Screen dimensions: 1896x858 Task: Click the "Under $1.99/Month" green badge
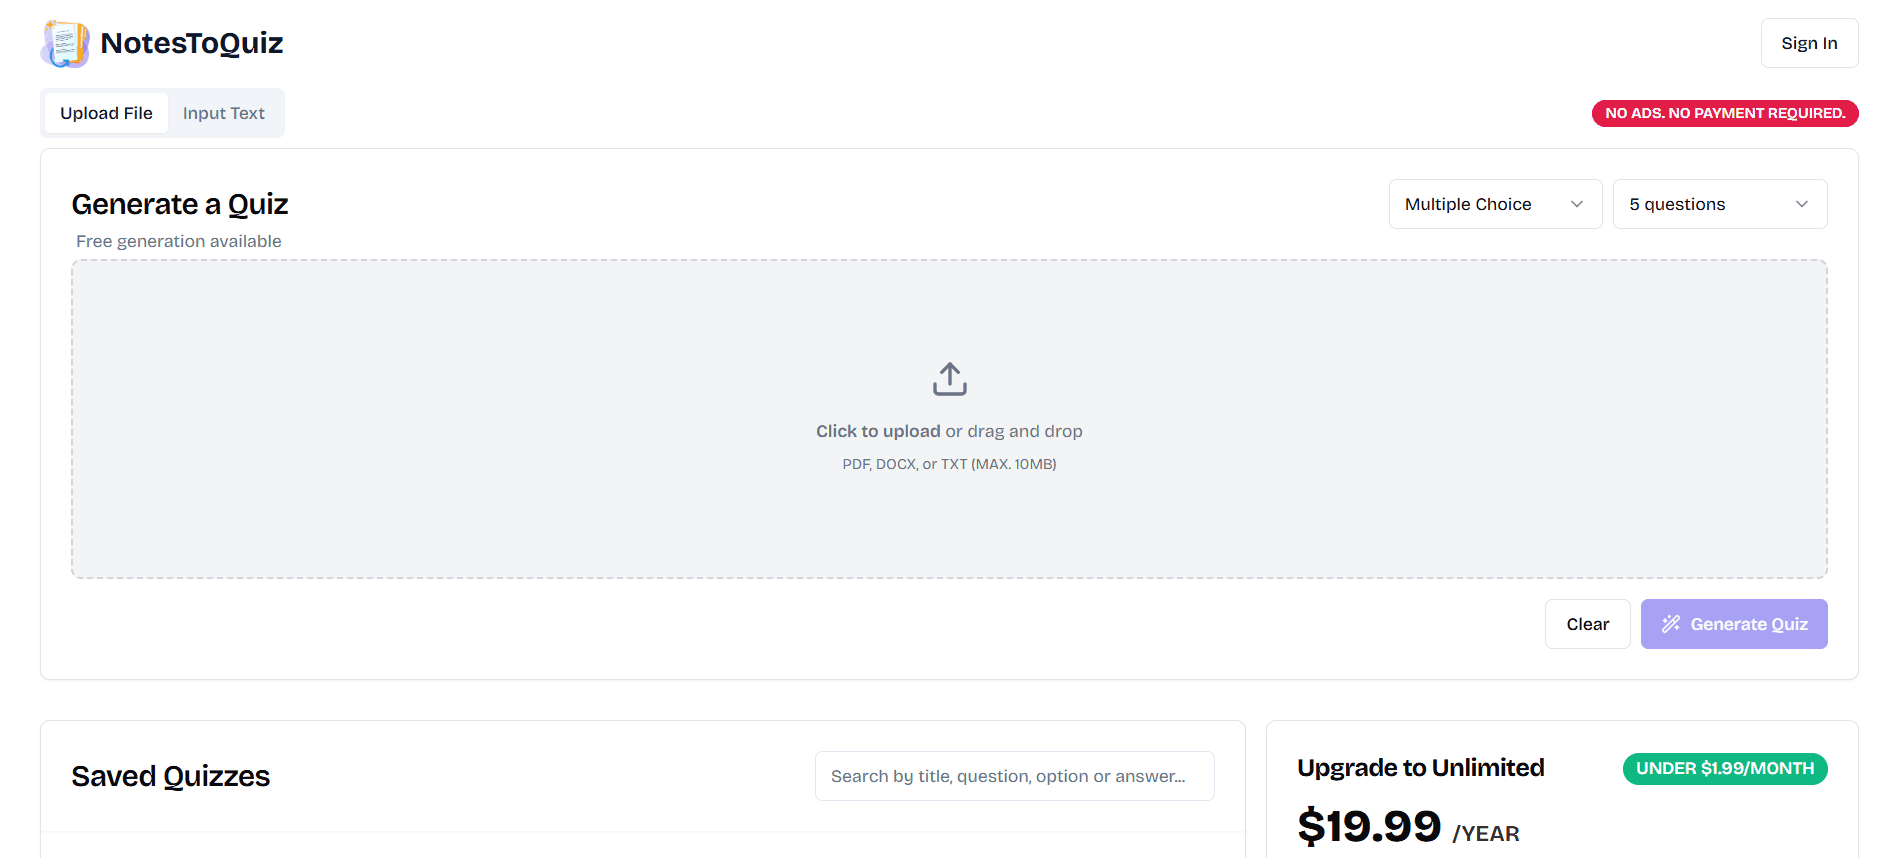coord(1724,768)
